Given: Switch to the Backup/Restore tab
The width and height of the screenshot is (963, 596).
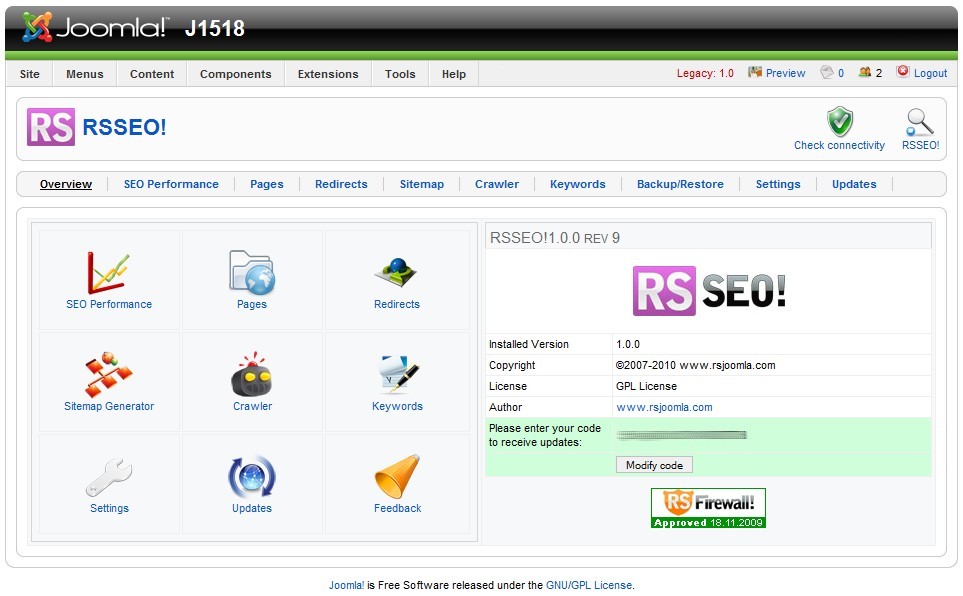Looking at the screenshot, I should [x=680, y=184].
